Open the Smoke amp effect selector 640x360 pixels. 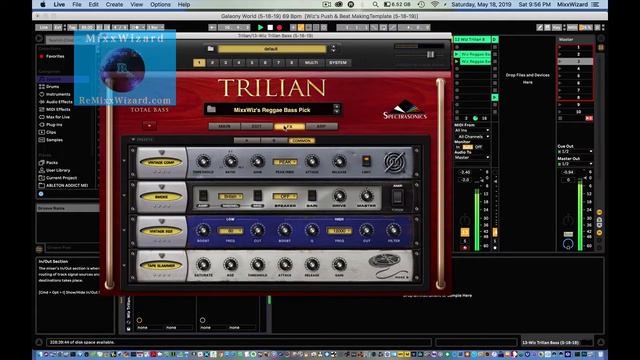point(161,197)
